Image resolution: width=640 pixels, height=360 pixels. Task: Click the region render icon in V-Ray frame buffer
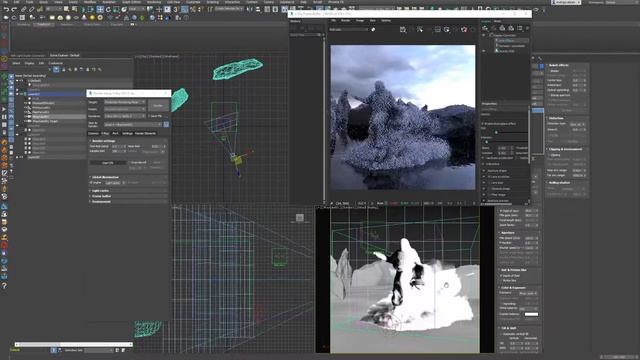tap(420, 29)
